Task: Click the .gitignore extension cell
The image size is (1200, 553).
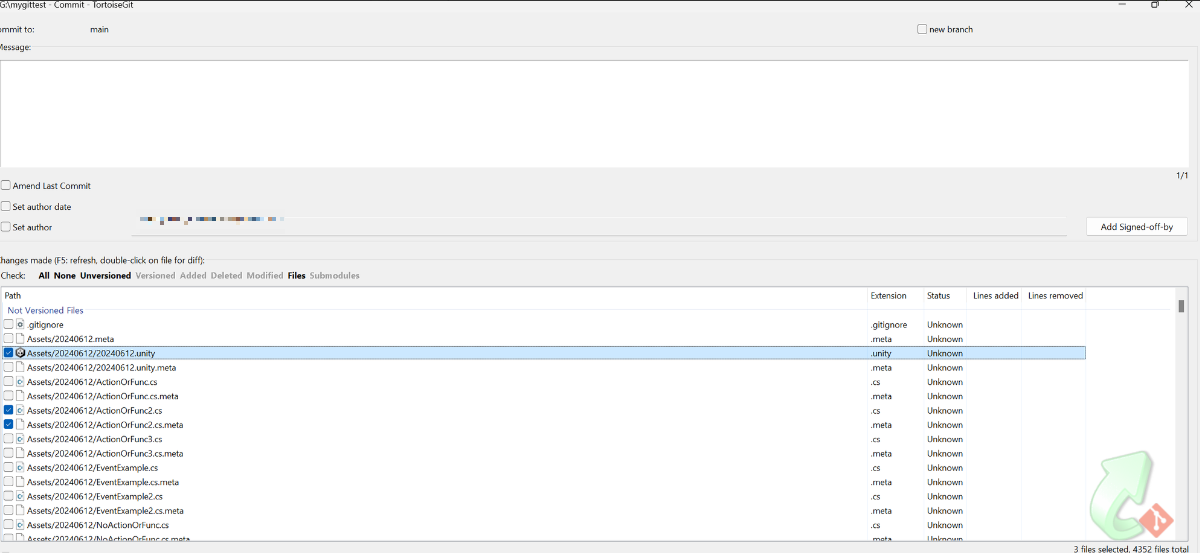Action: coord(889,325)
